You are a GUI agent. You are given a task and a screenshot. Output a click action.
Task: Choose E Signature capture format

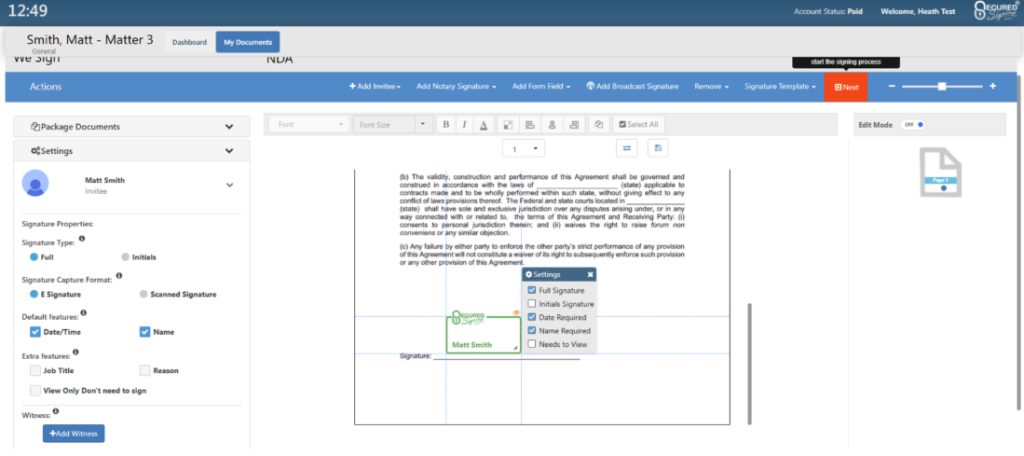(x=34, y=295)
